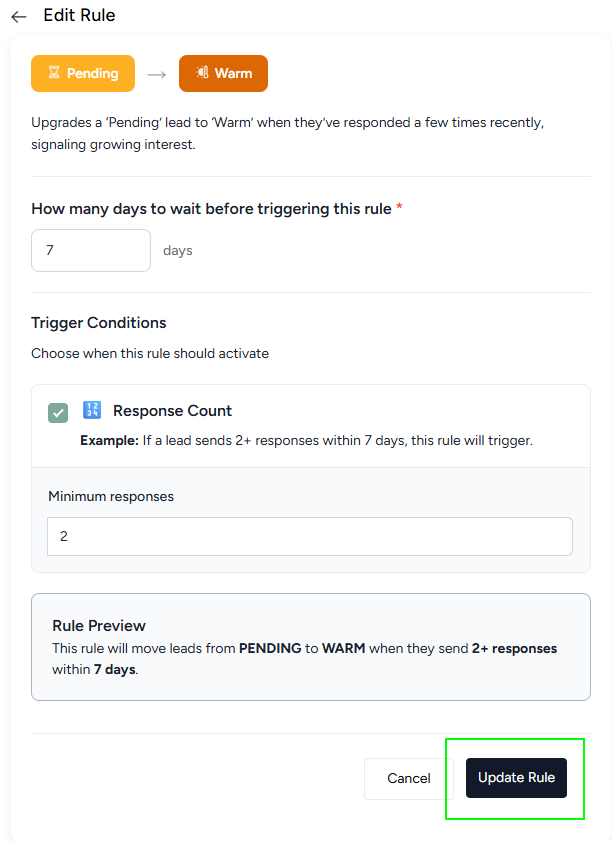Click the 1234 number icon by Response Count
The height and width of the screenshot is (841, 612).
point(92,410)
